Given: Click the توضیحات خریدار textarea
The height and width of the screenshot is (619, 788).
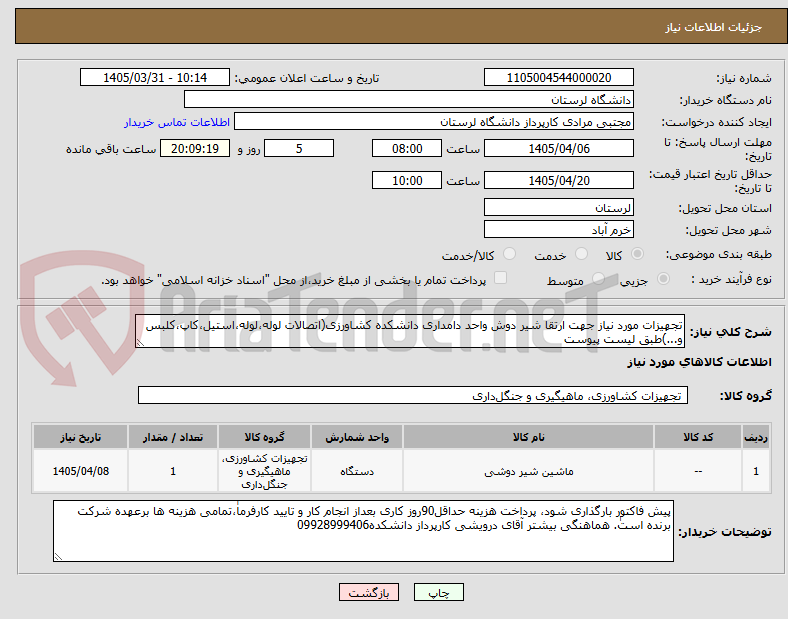Looking at the screenshot, I should tap(363, 531).
